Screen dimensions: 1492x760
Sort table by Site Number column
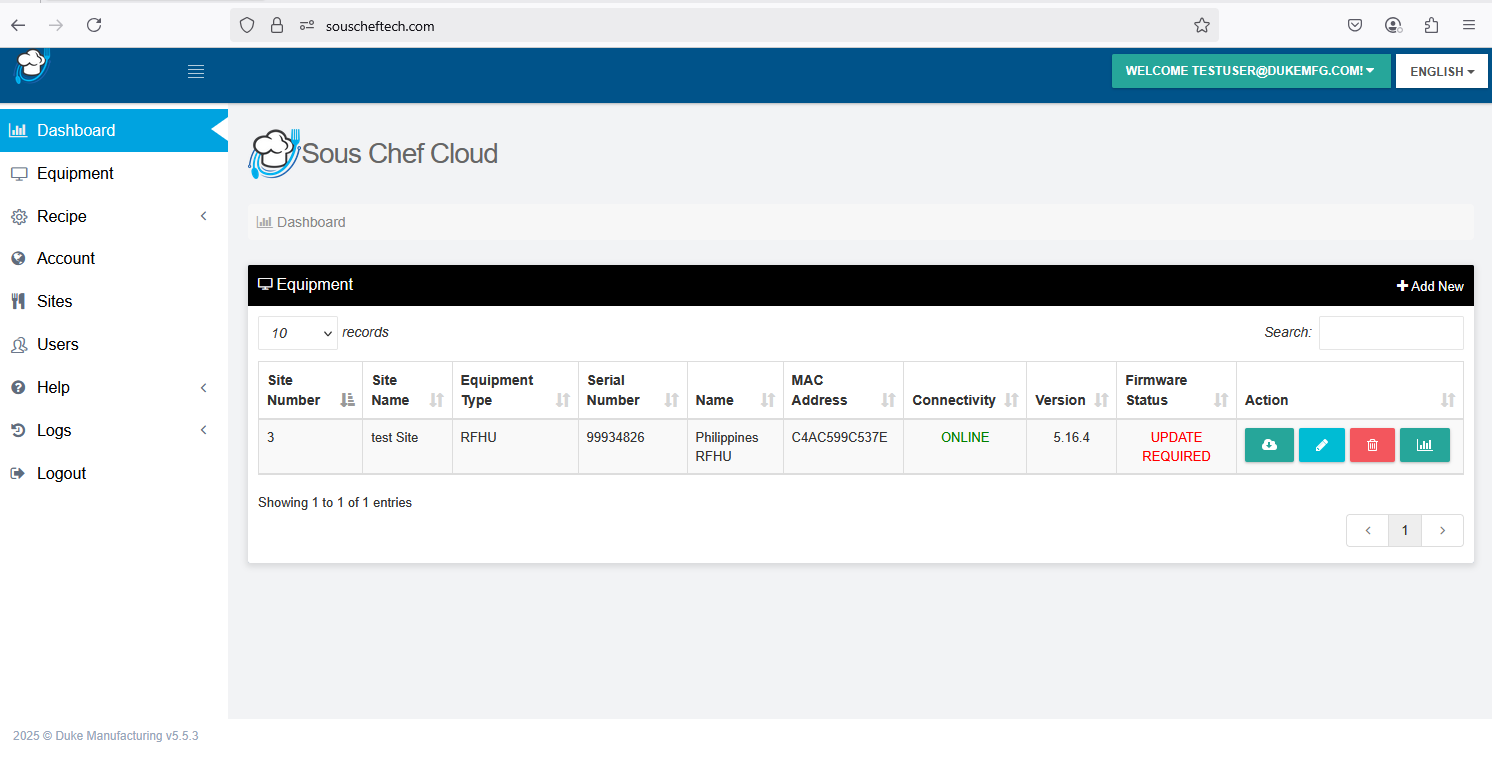(310, 390)
